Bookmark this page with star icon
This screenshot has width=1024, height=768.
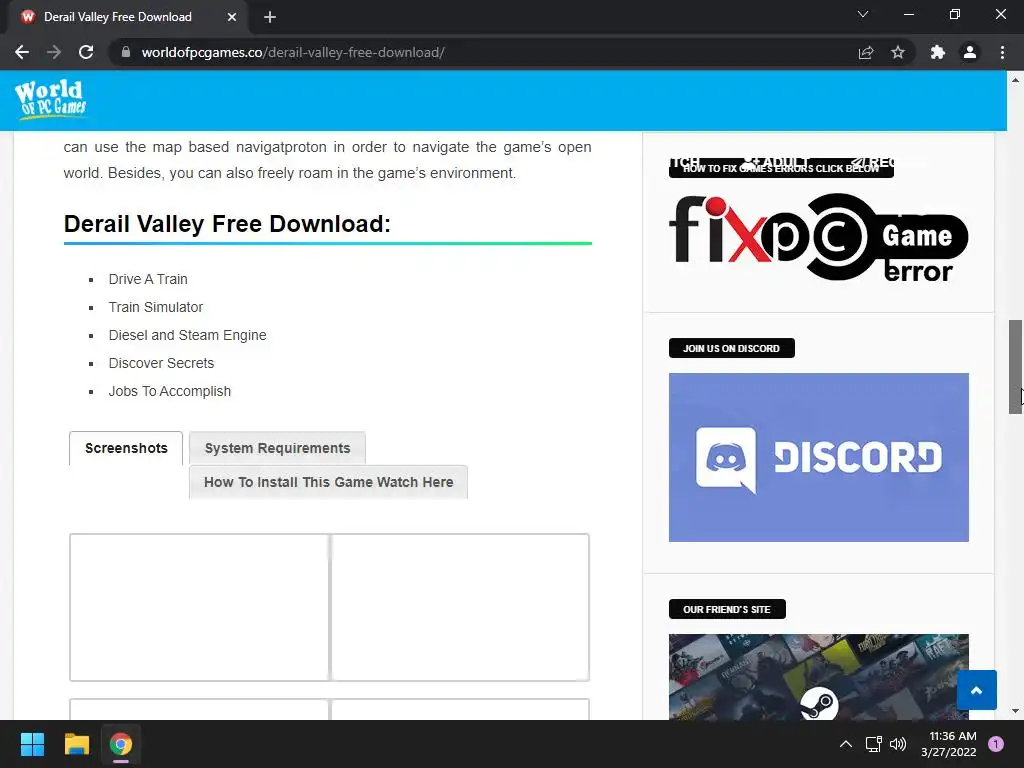[x=898, y=52]
